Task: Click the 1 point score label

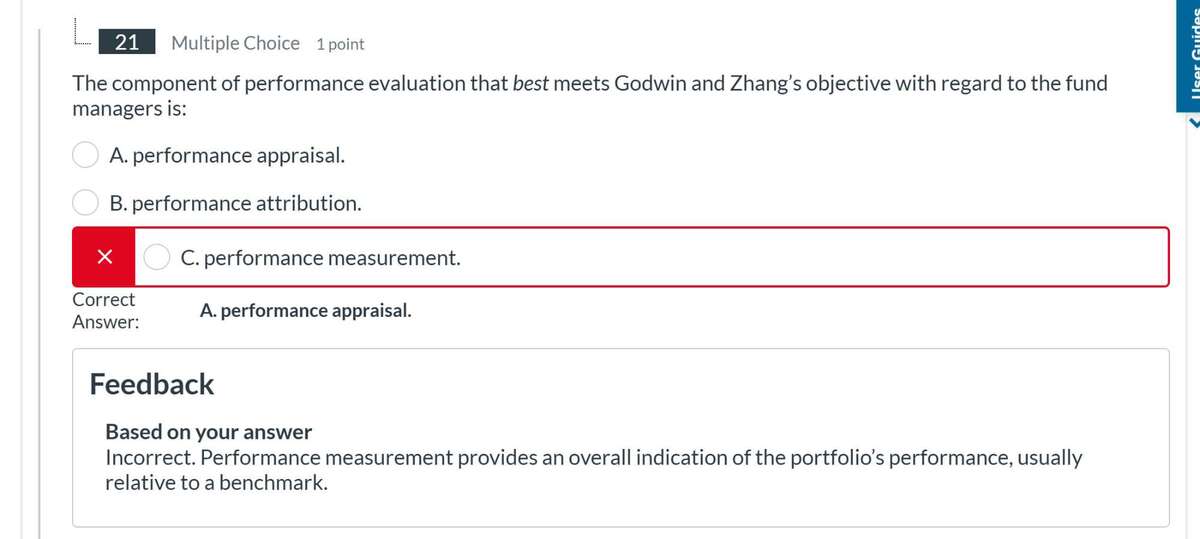Action: coord(340,44)
